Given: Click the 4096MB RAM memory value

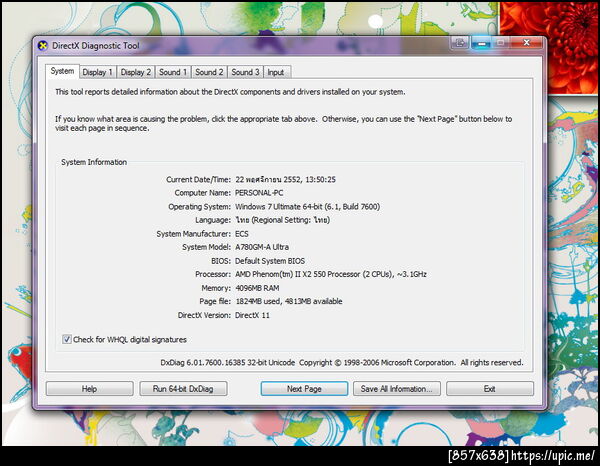Looking at the screenshot, I should tap(257, 288).
